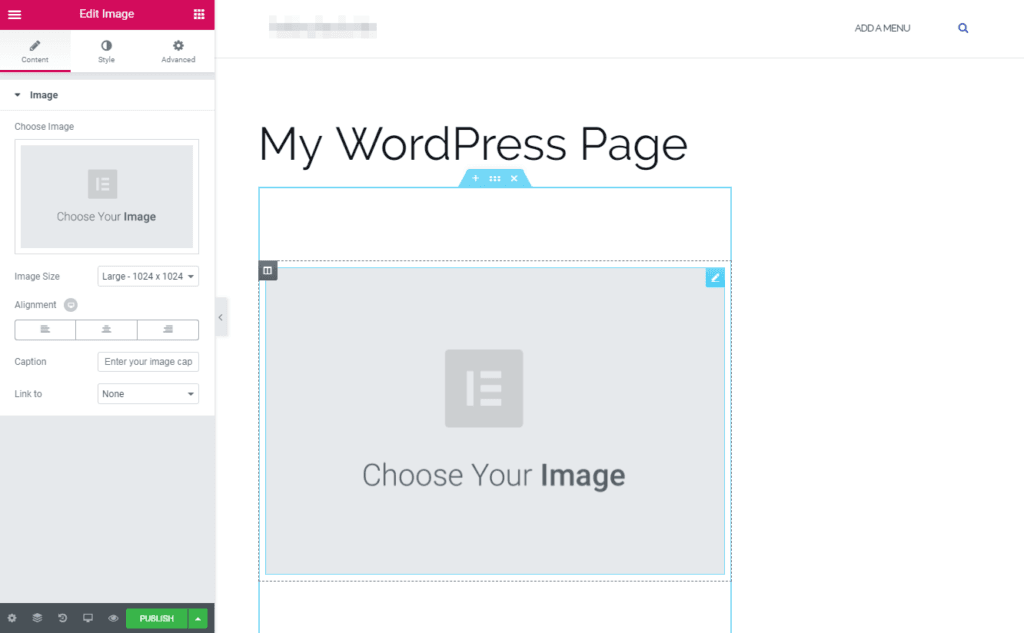Open the Link to dropdown
The height and width of the screenshot is (633, 1024).
(x=147, y=393)
